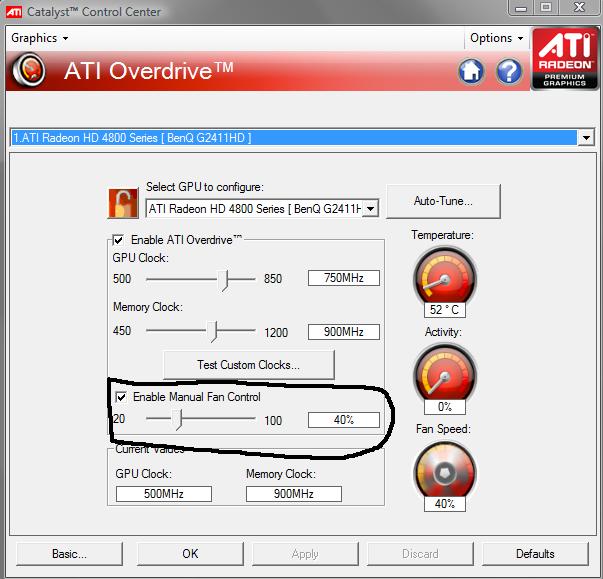Click the ATI Radeon Premium Graphics logo
Image resolution: width=603 pixels, height=579 pixels.
565,58
